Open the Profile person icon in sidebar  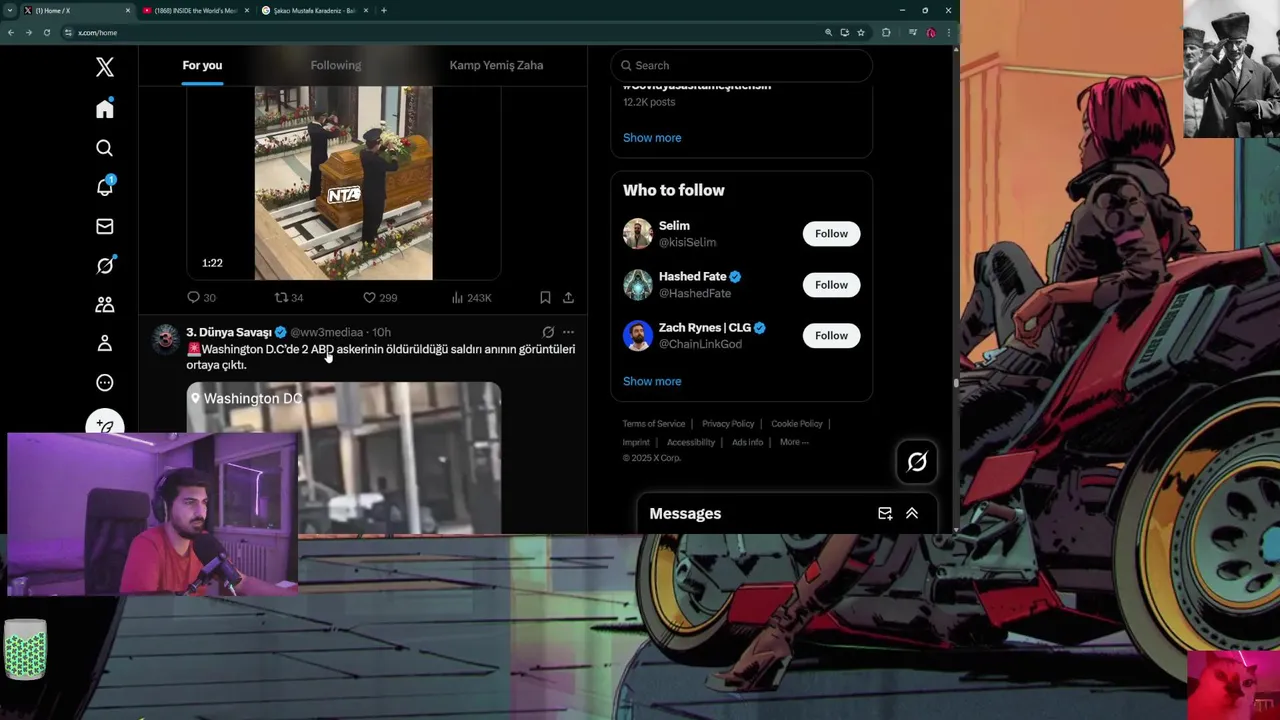(105, 343)
